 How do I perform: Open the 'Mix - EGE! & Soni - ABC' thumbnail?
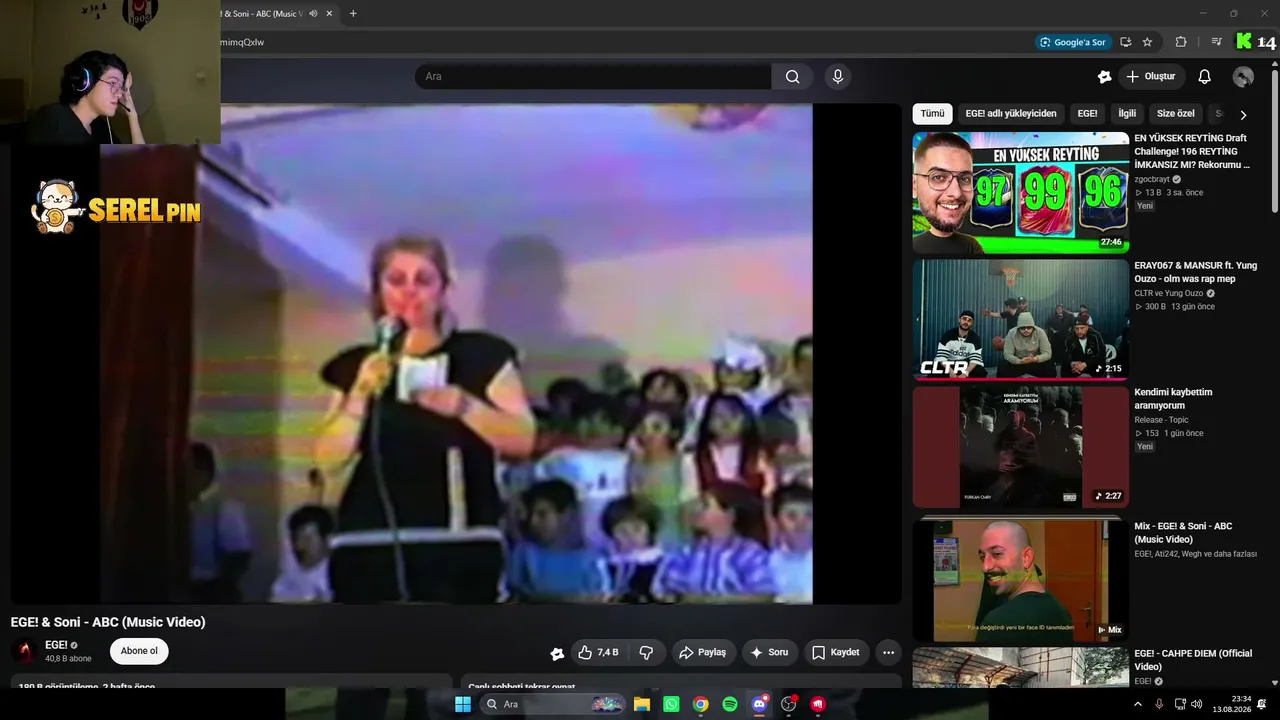(x=1021, y=579)
